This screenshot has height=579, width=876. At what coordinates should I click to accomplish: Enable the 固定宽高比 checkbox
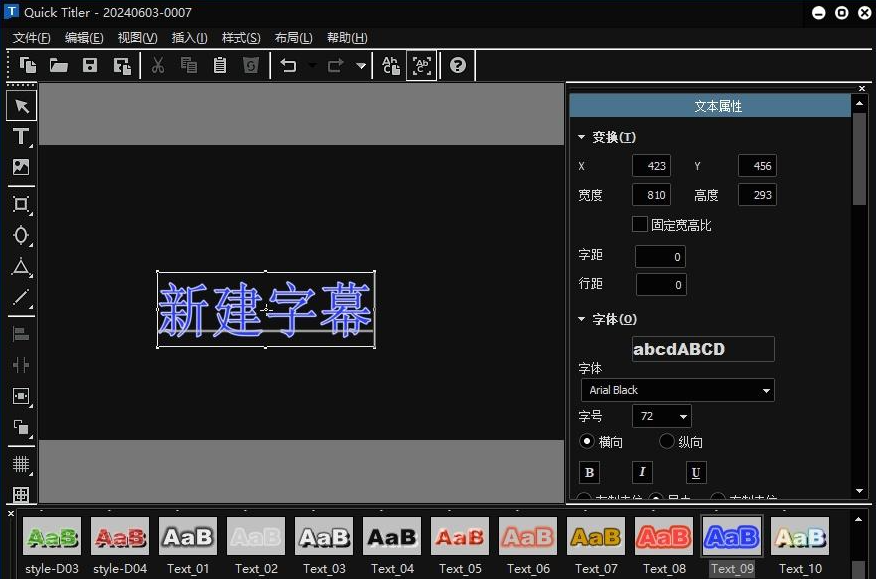pos(640,224)
